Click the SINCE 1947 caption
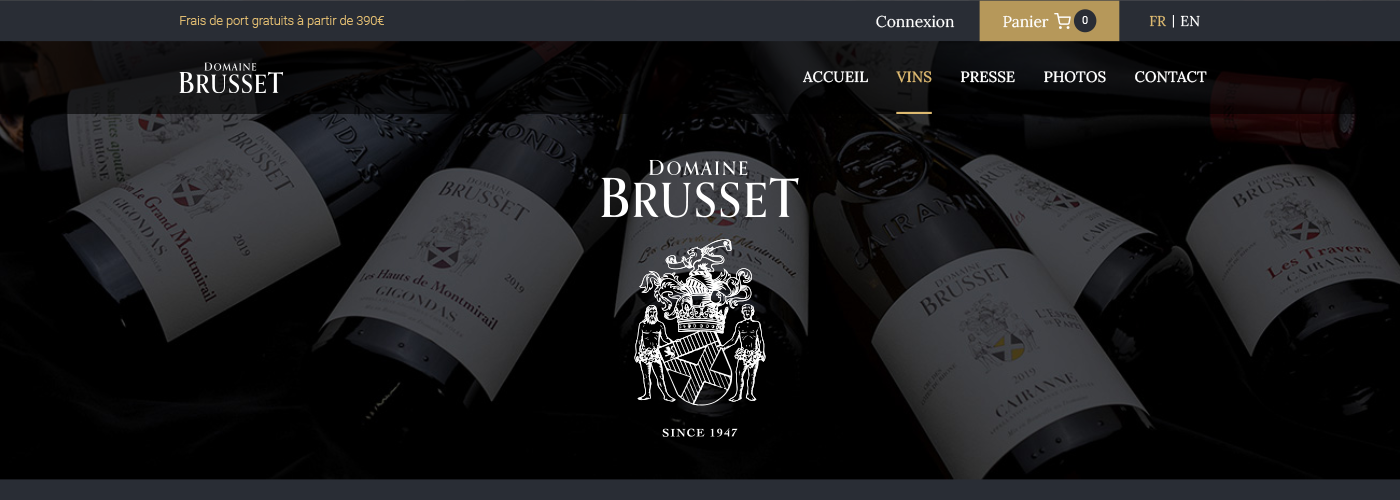 pyautogui.click(x=700, y=433)
